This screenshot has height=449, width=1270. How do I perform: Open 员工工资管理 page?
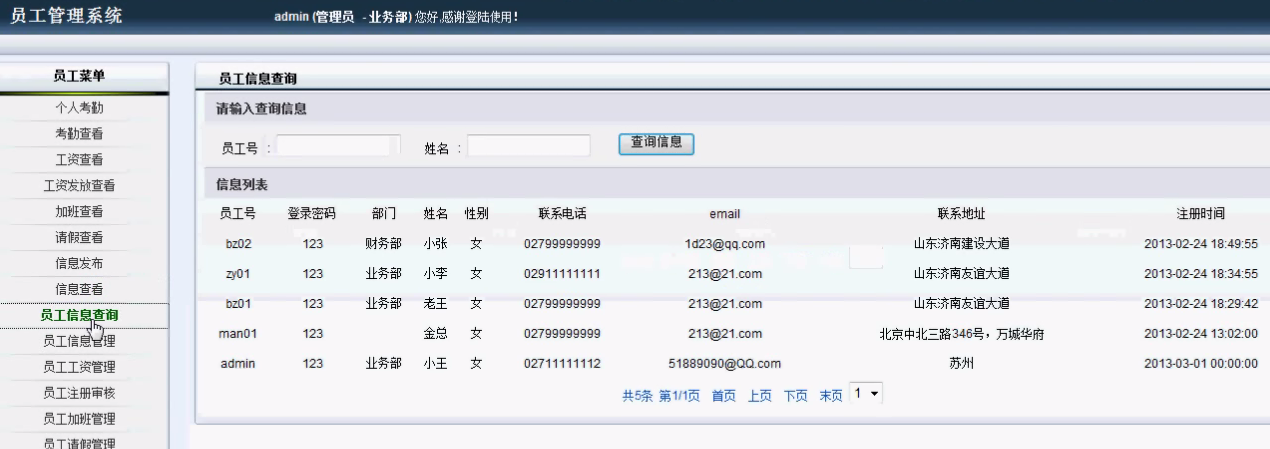(79, 367)
